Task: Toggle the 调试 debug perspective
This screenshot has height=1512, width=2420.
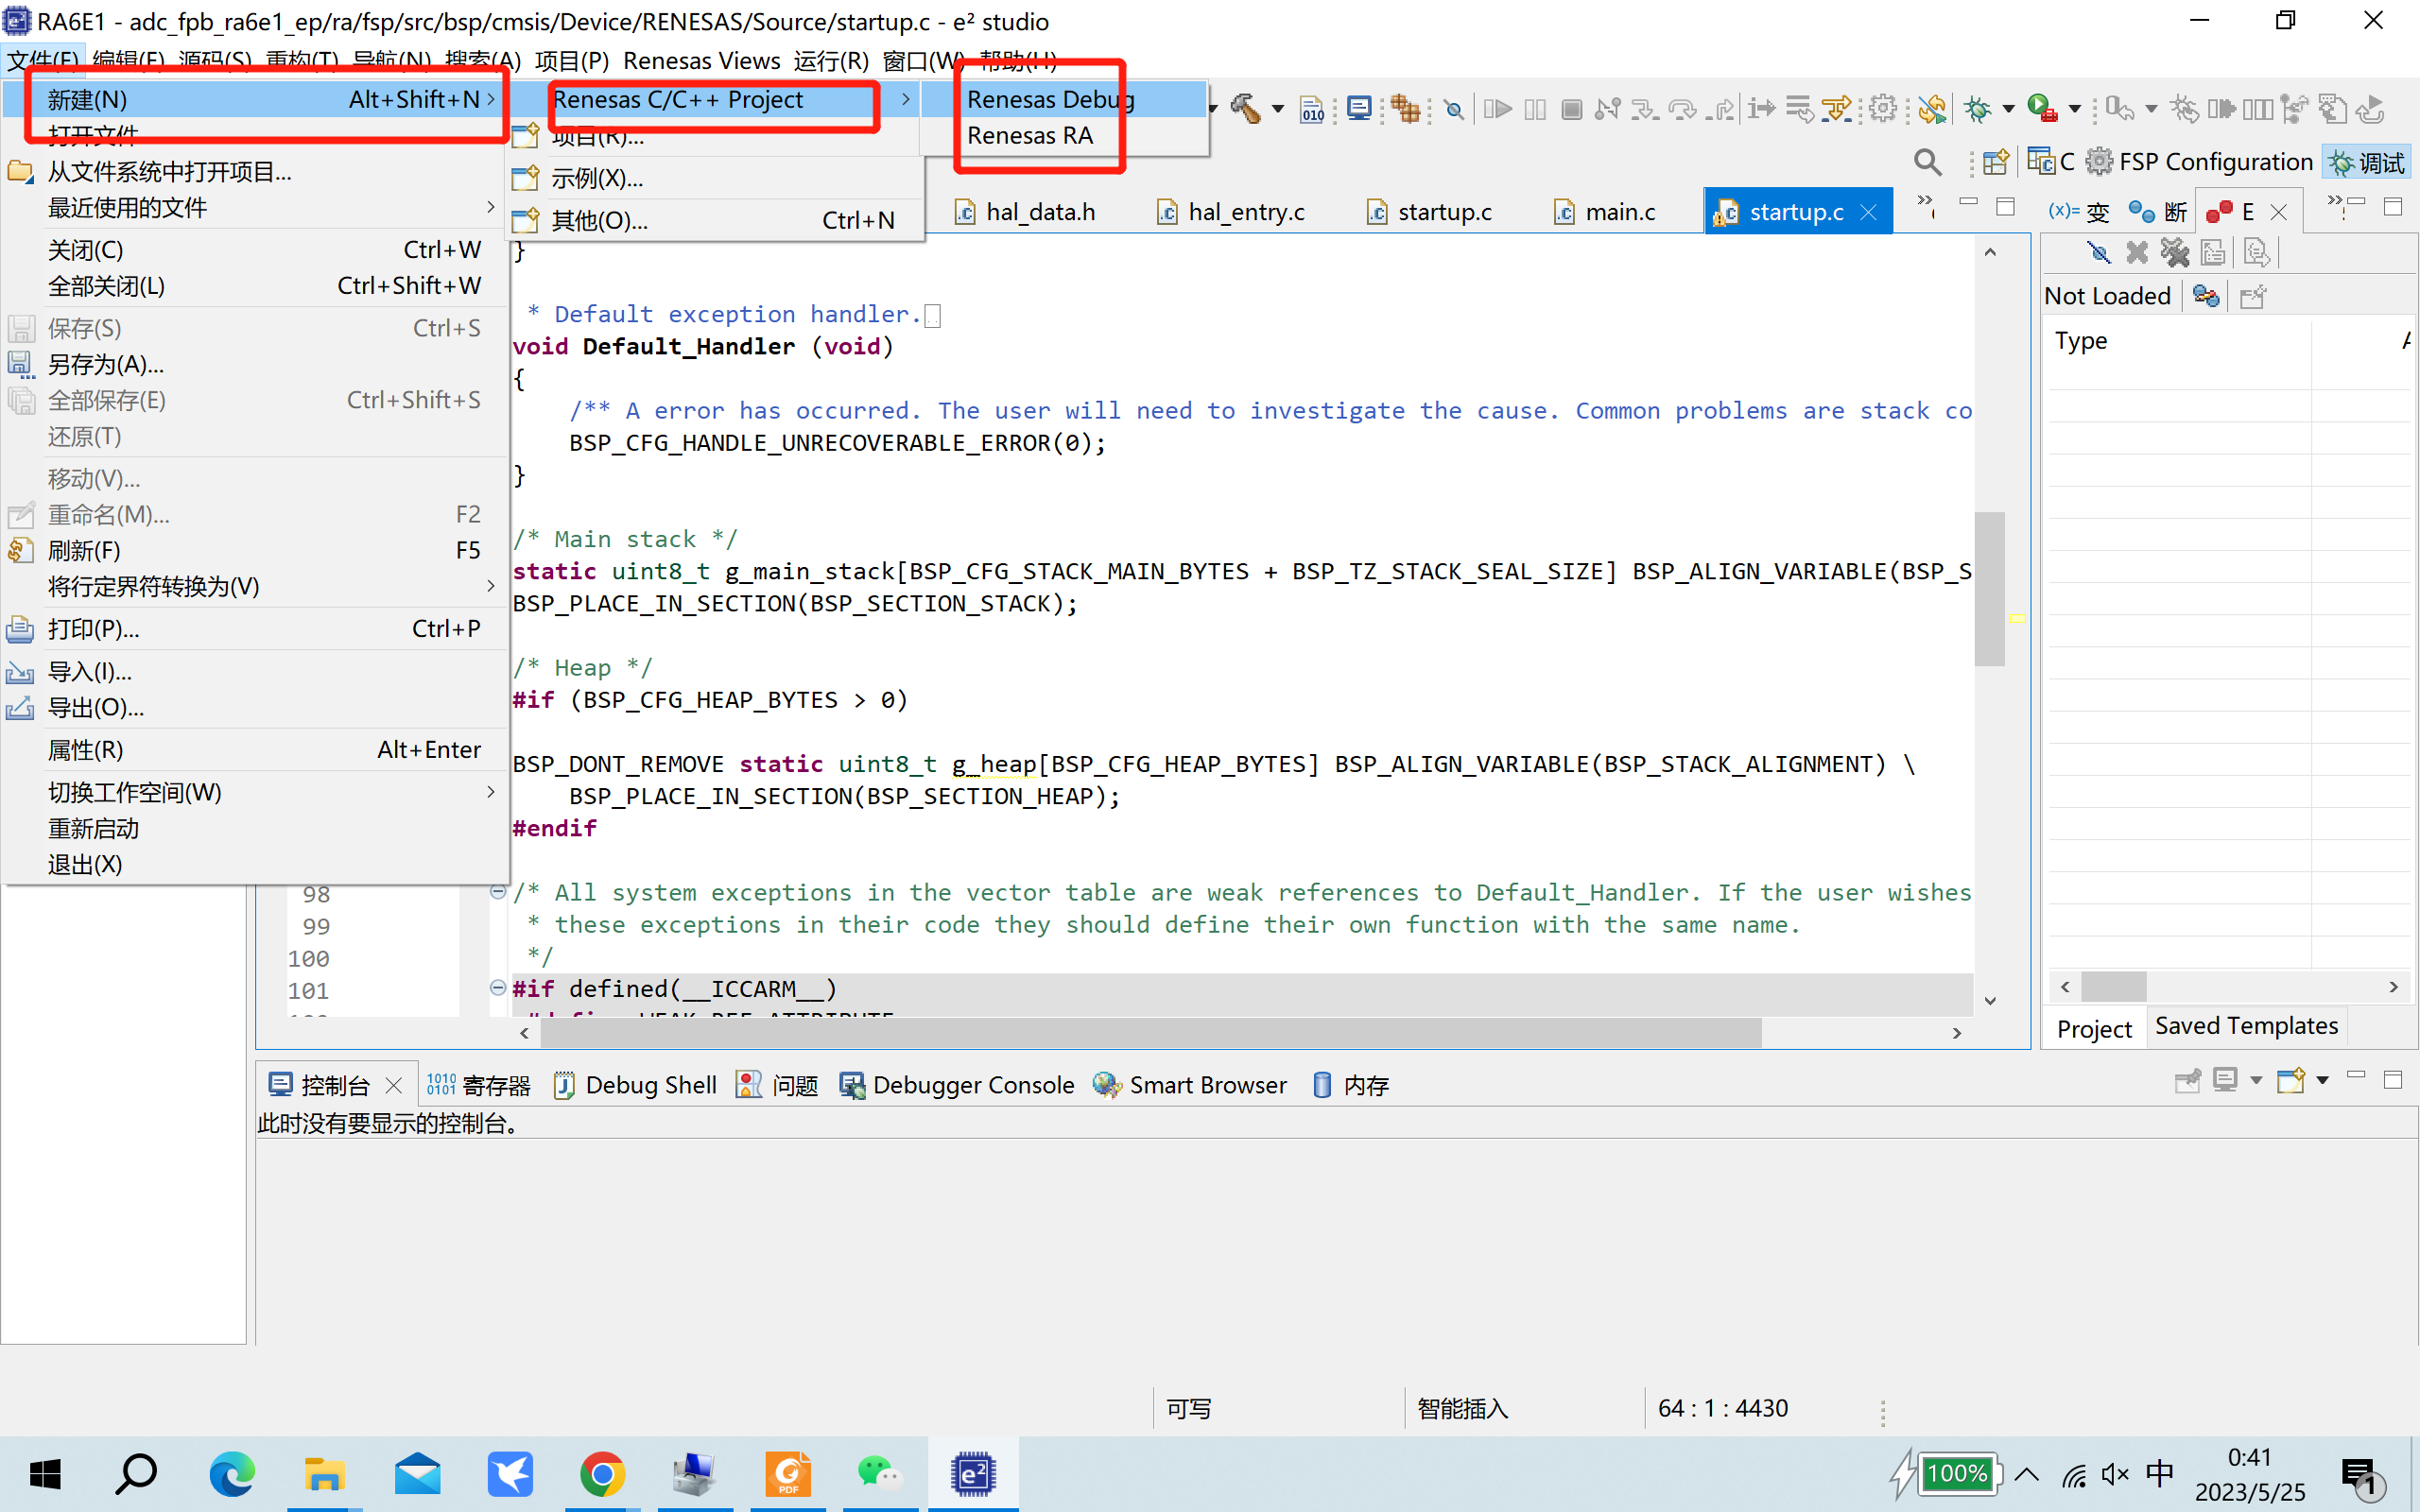Action: (2365, 162)
